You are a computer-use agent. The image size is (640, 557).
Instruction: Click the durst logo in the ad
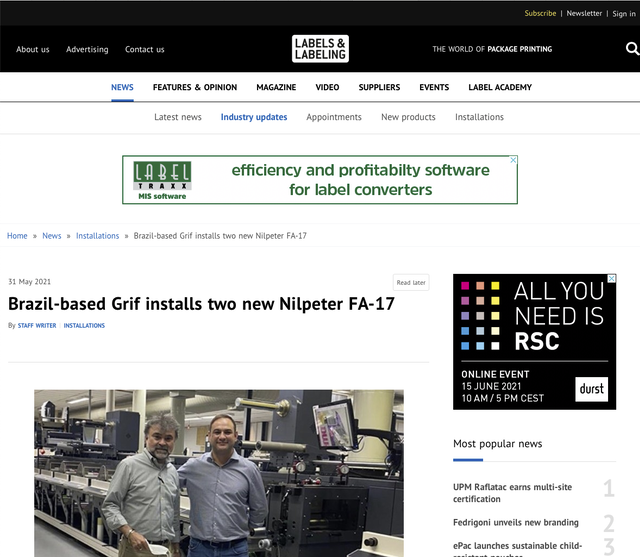(591, 388)
